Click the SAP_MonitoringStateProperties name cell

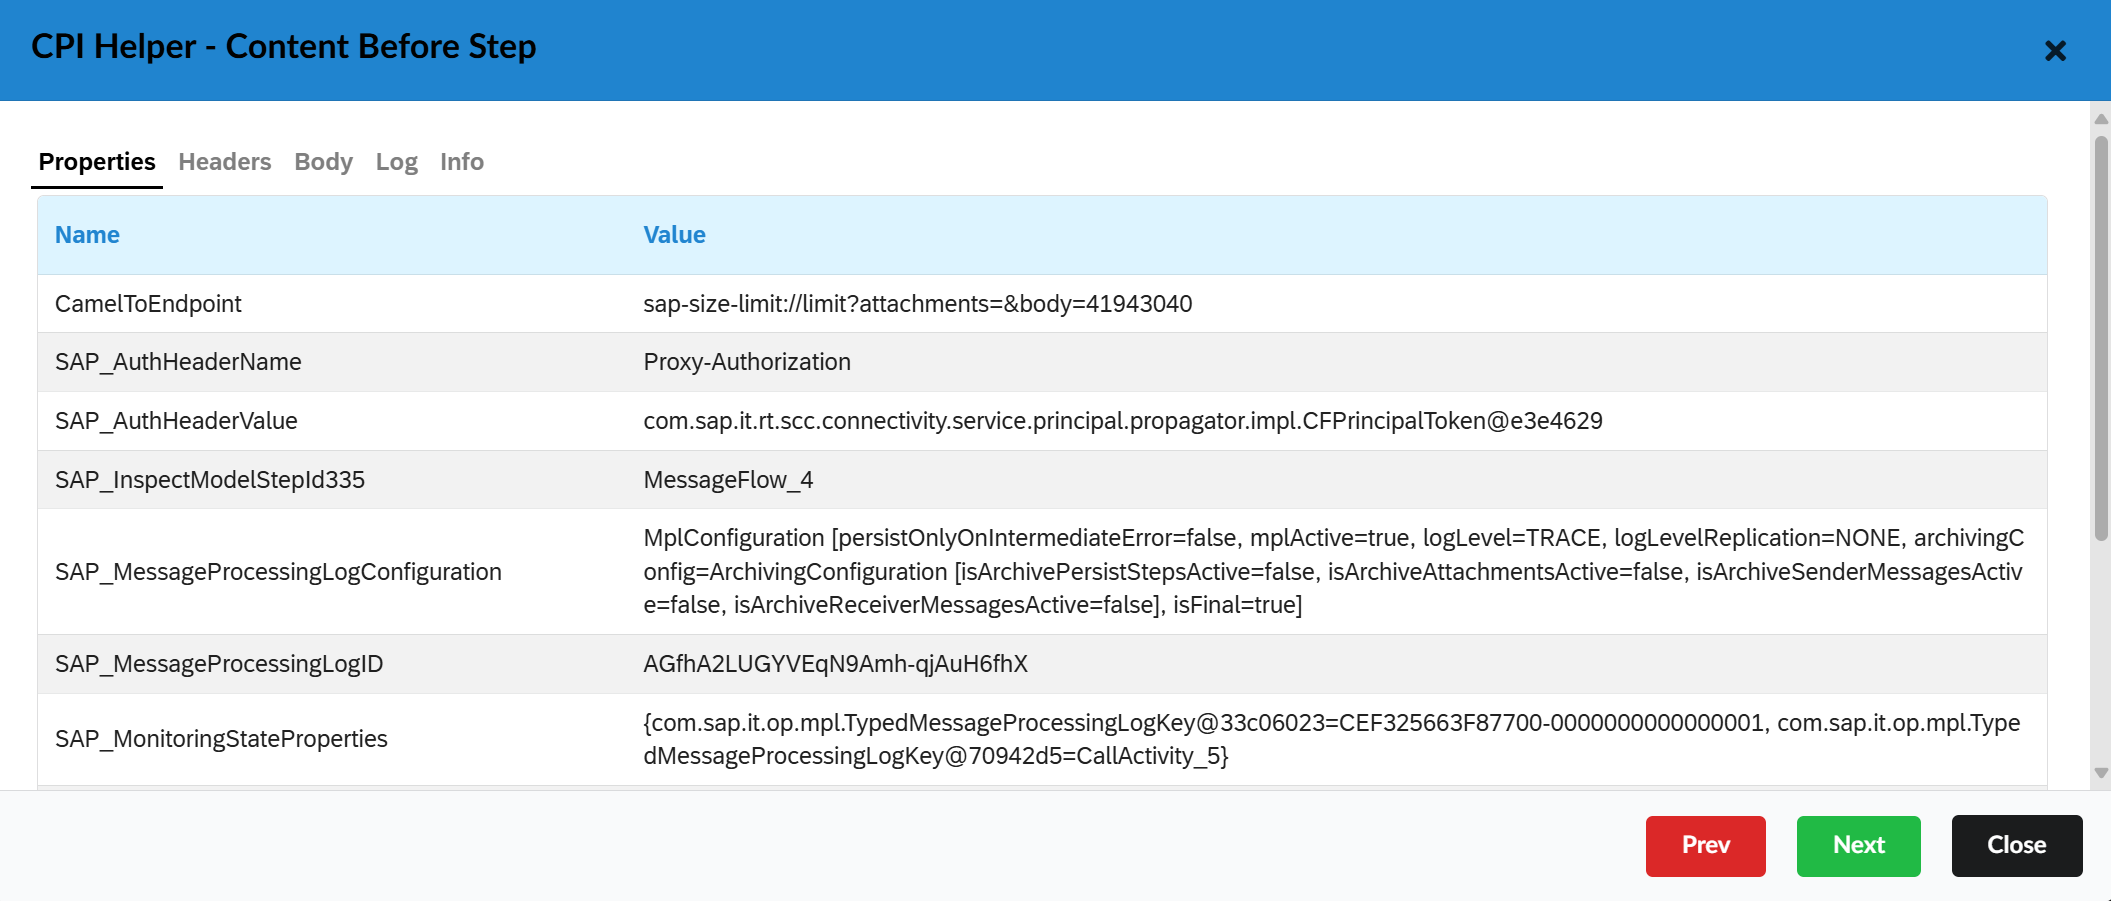221,739
